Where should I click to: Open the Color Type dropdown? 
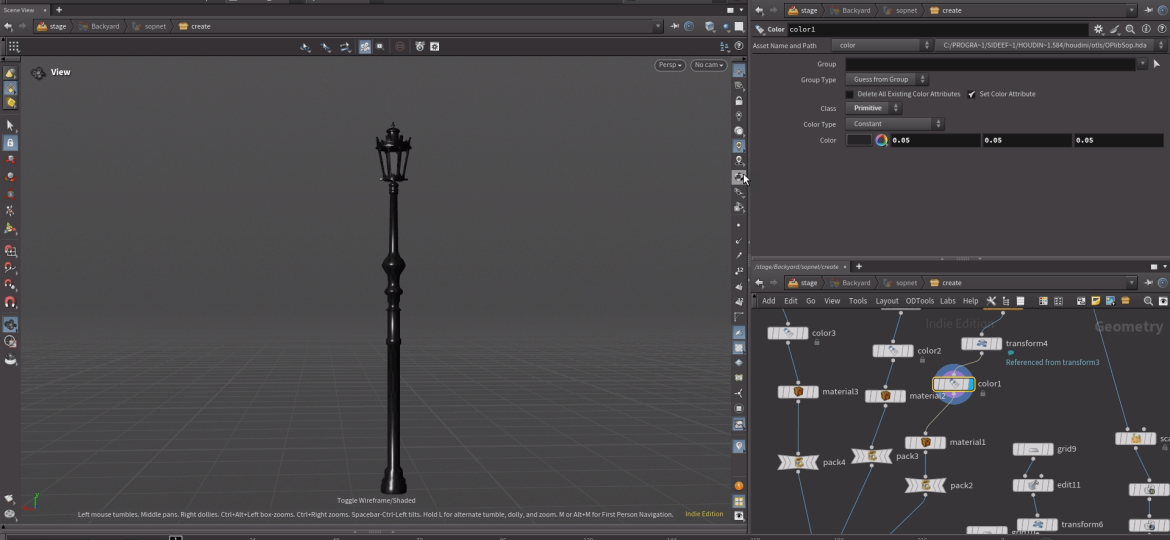(895, 124)
